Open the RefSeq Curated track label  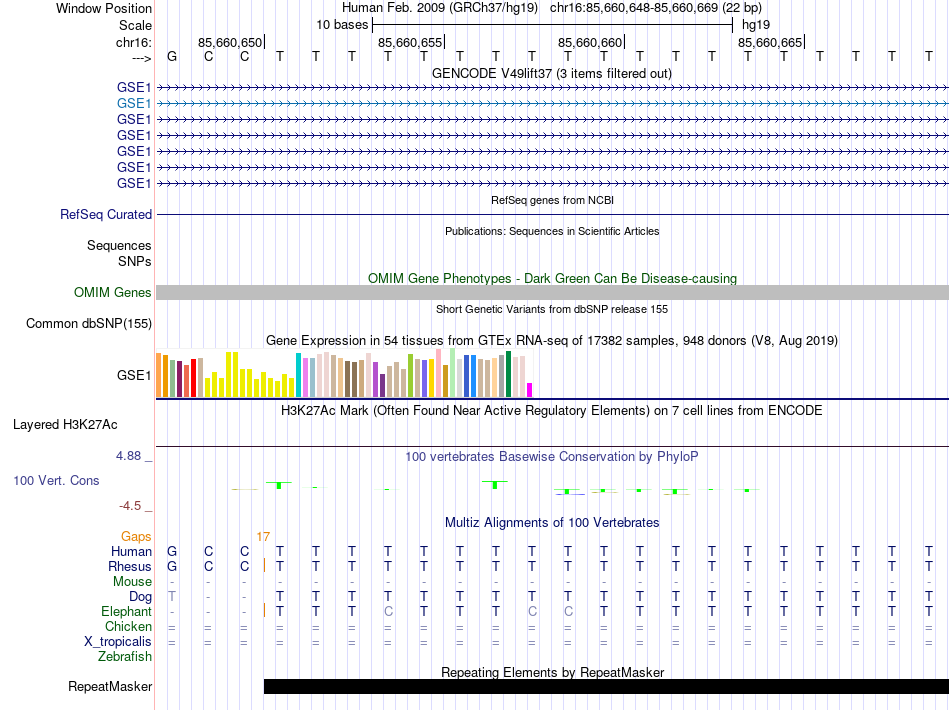106,214
